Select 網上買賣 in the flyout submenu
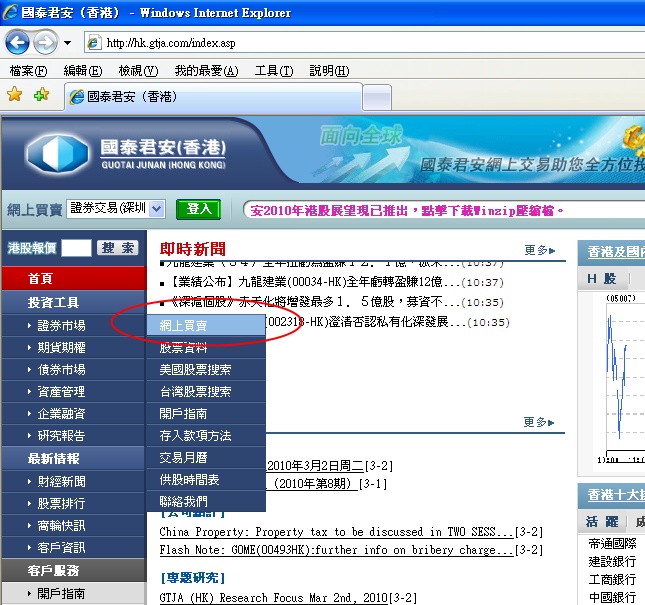645x605 pixels. (206, 326)
